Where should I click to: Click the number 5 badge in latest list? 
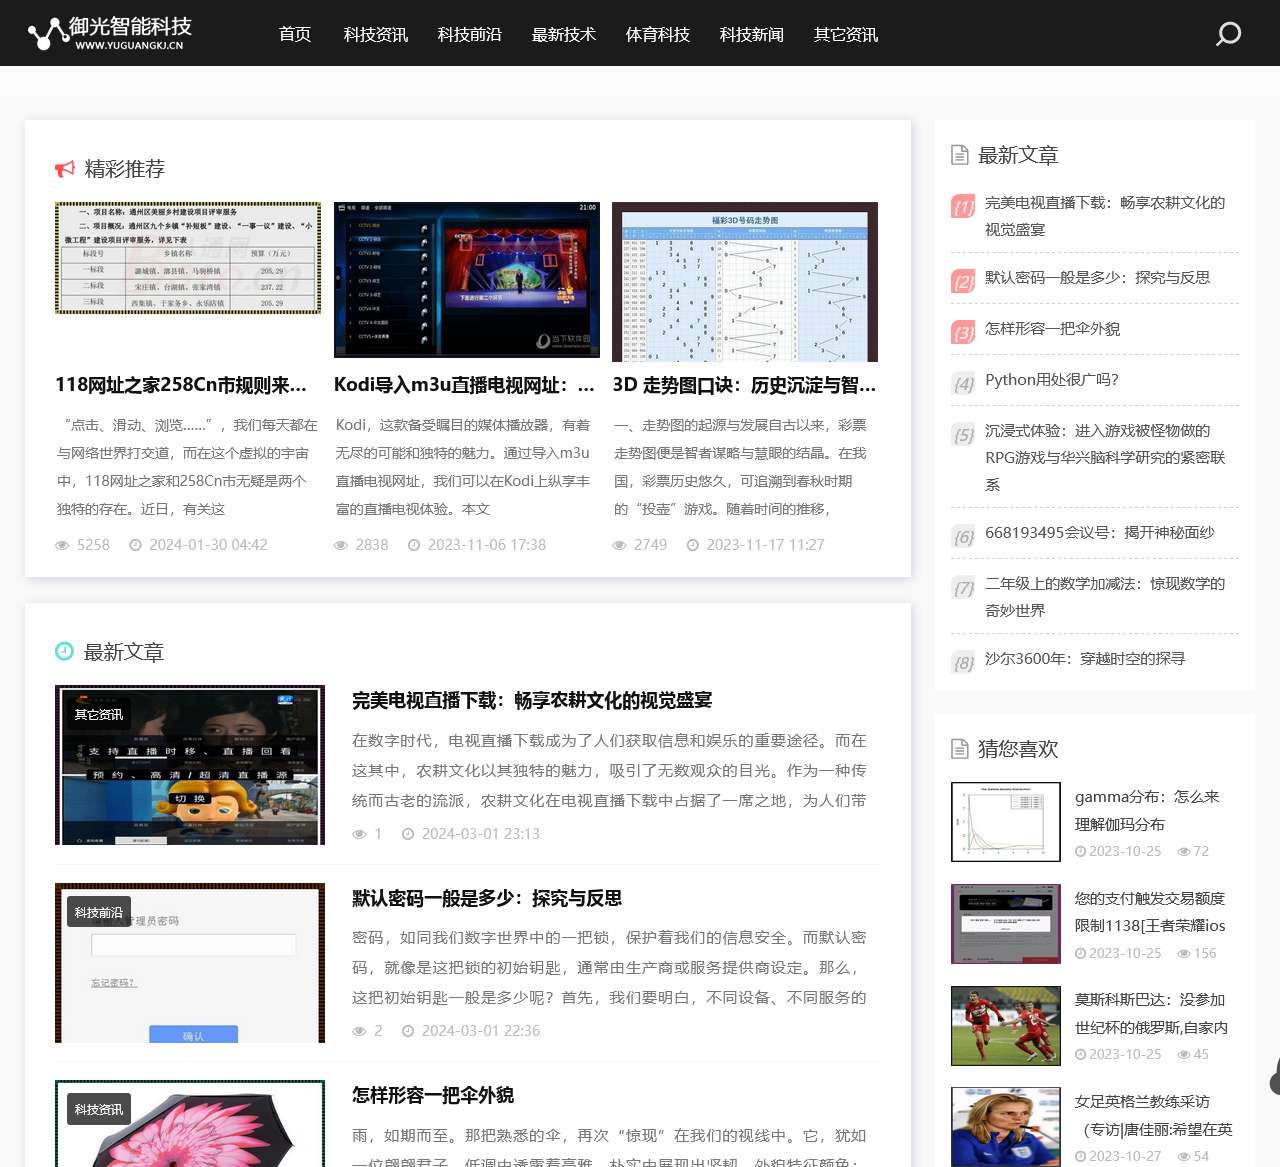[x=963, y=434]
